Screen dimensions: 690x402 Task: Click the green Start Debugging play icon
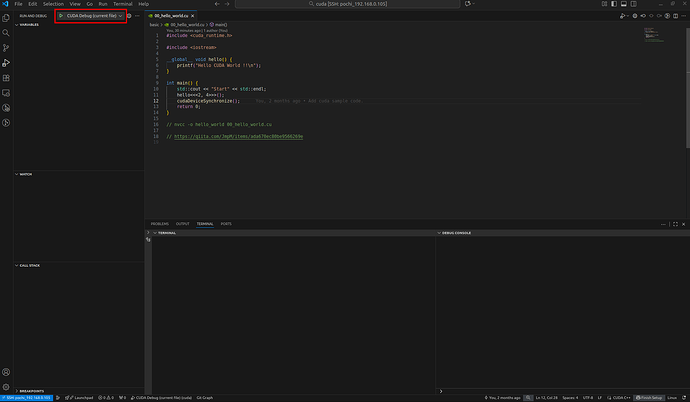[x=61, y=16]
